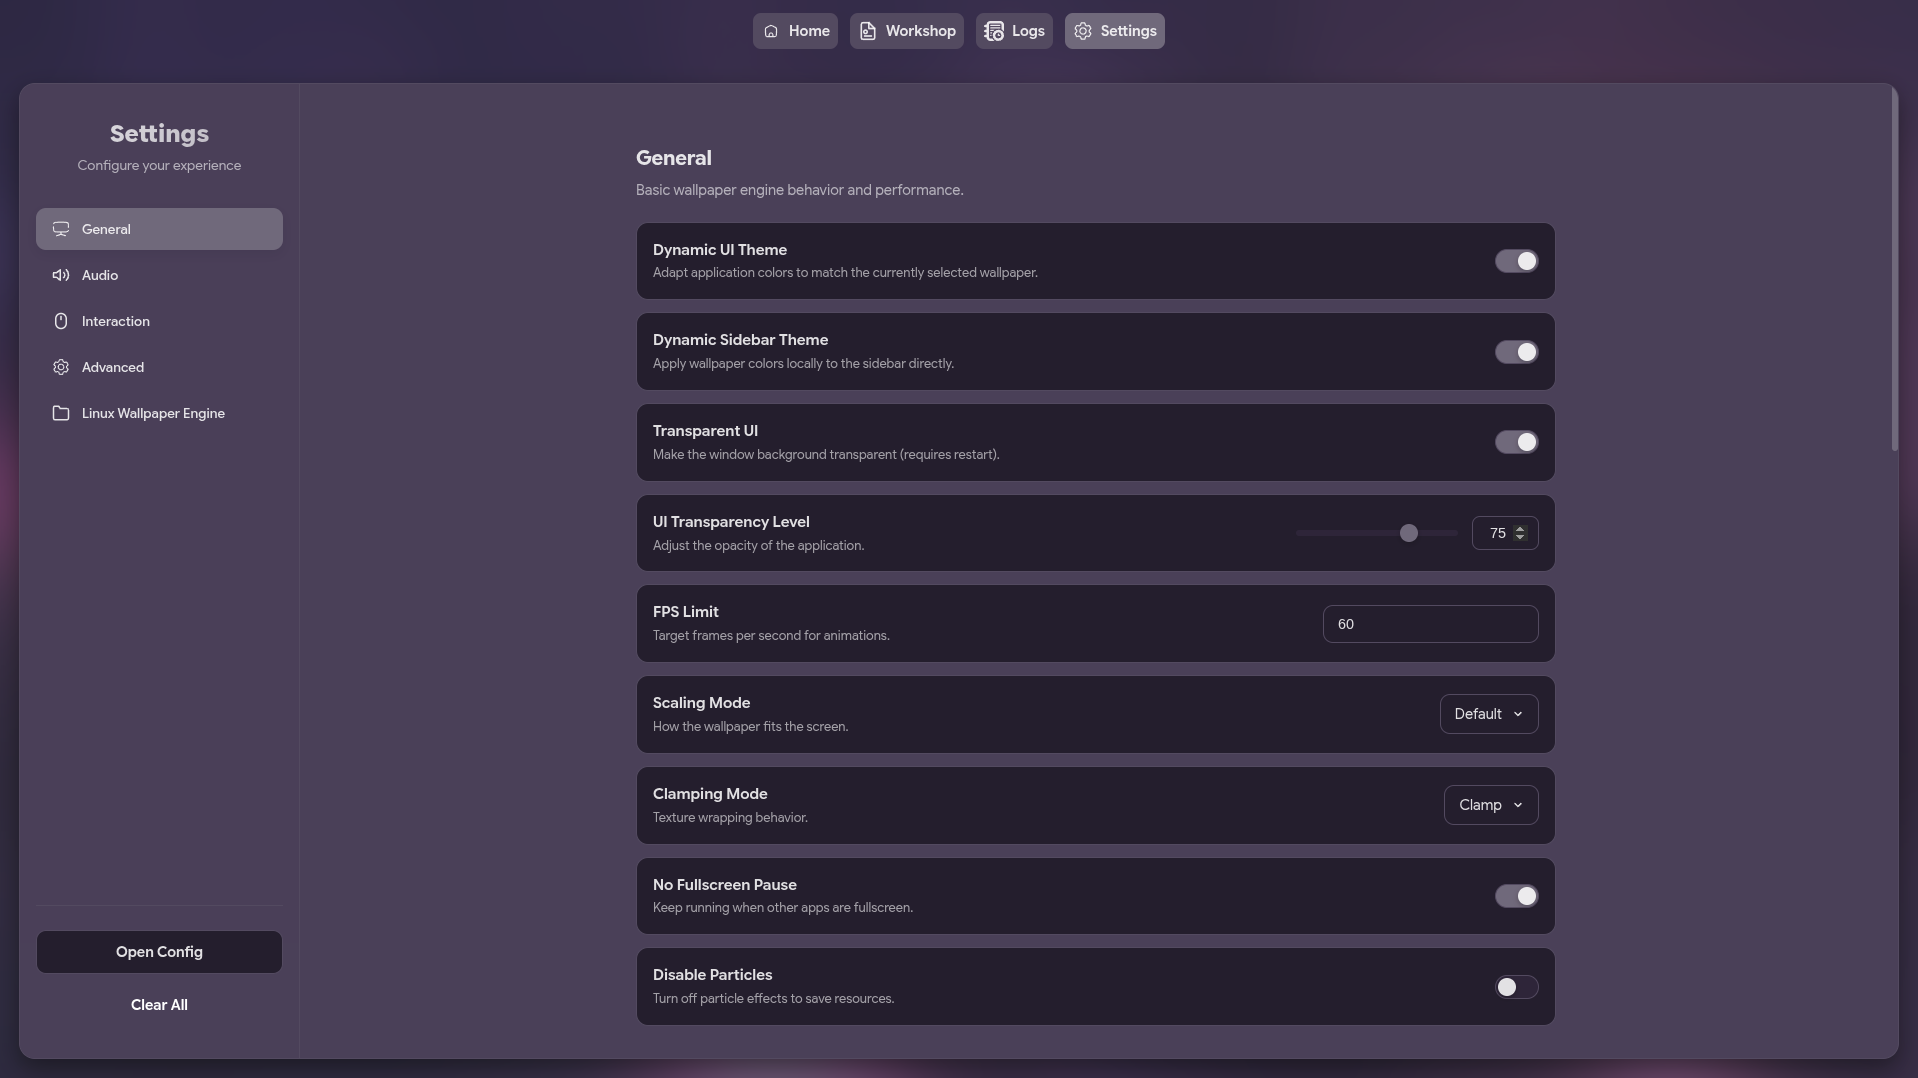
Task: Open Advanced settings category
Action: 159,367
